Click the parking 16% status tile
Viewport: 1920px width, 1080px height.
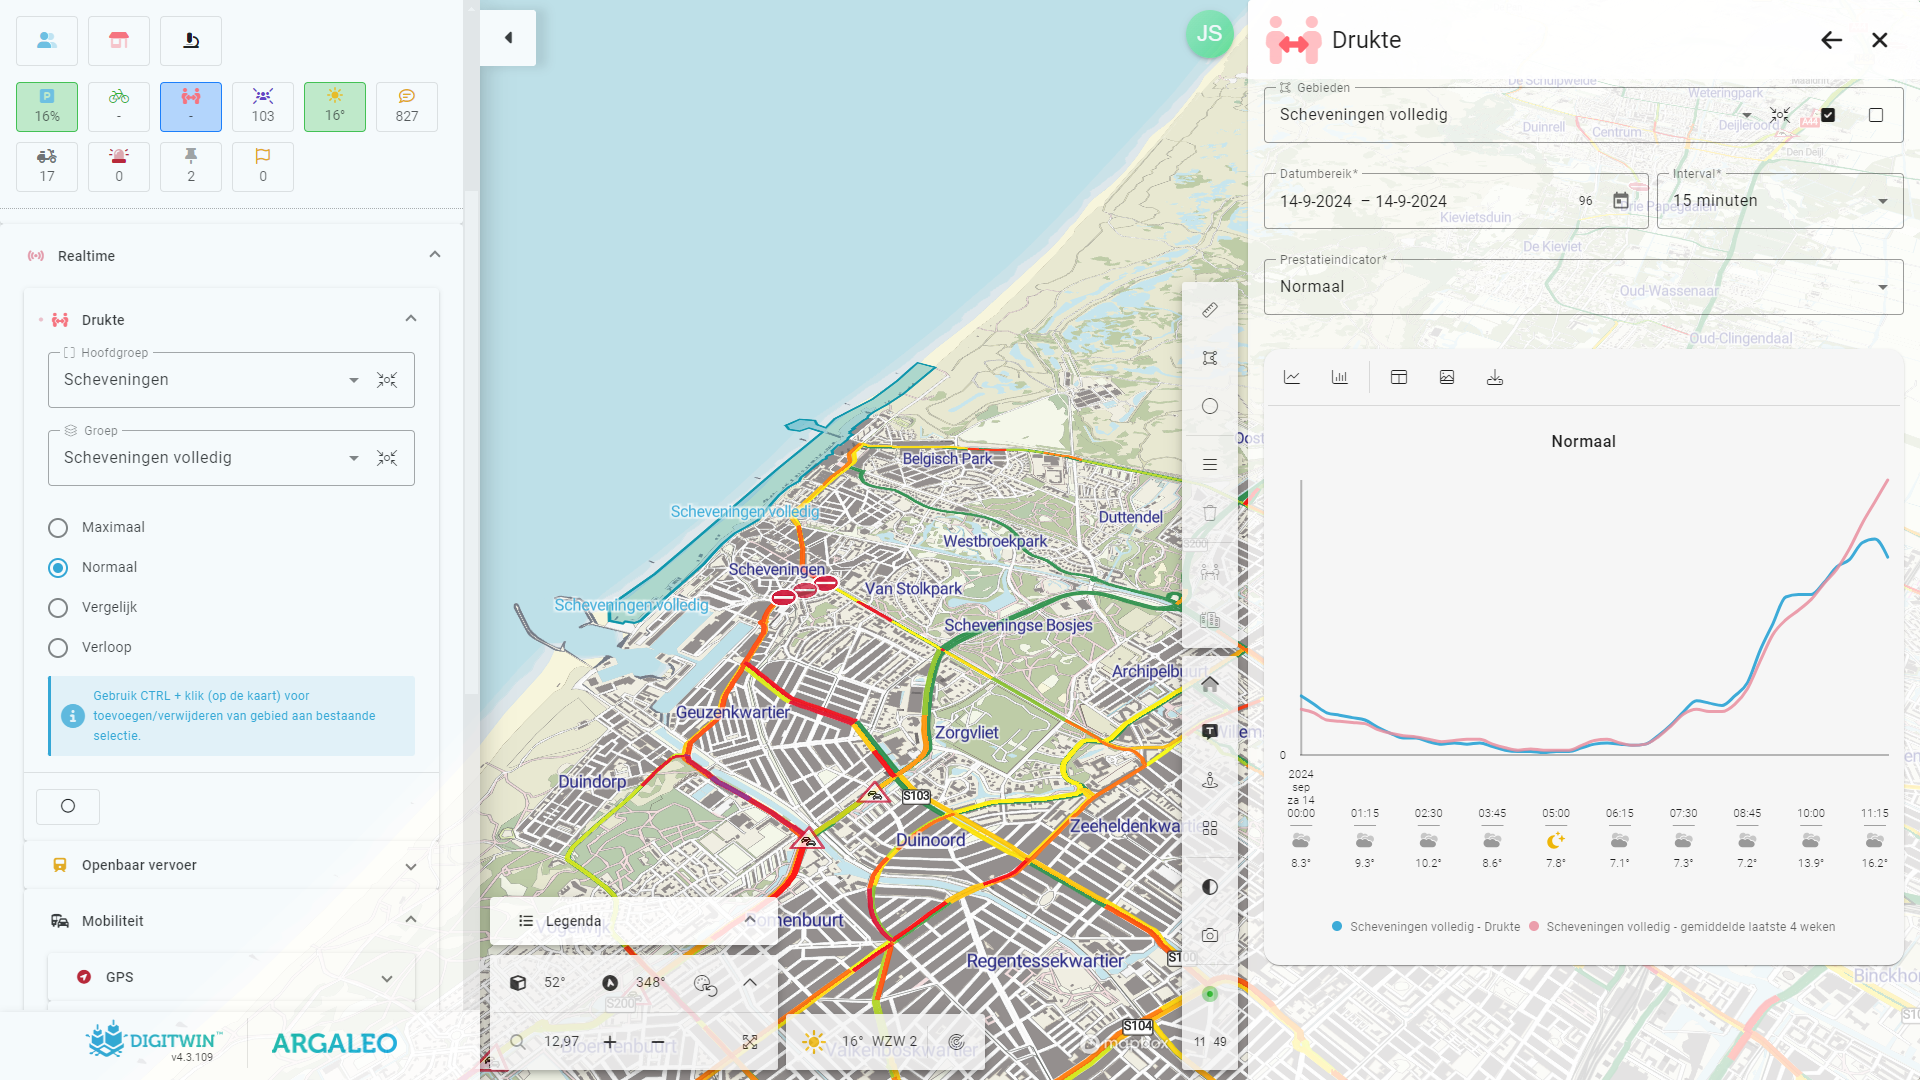coord(47,106)
